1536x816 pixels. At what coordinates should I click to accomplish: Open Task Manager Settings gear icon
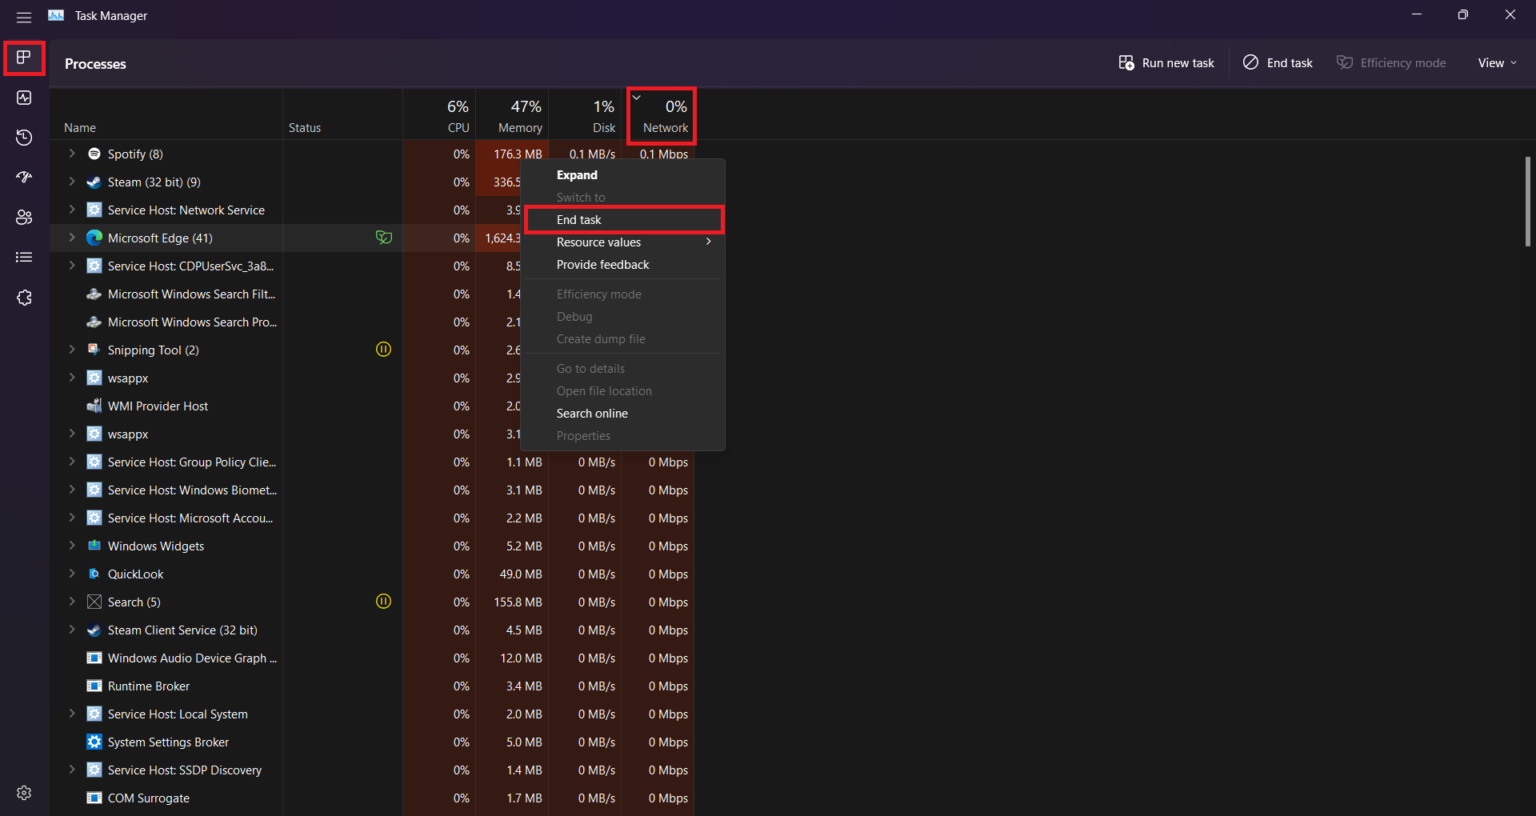point(23,792)
